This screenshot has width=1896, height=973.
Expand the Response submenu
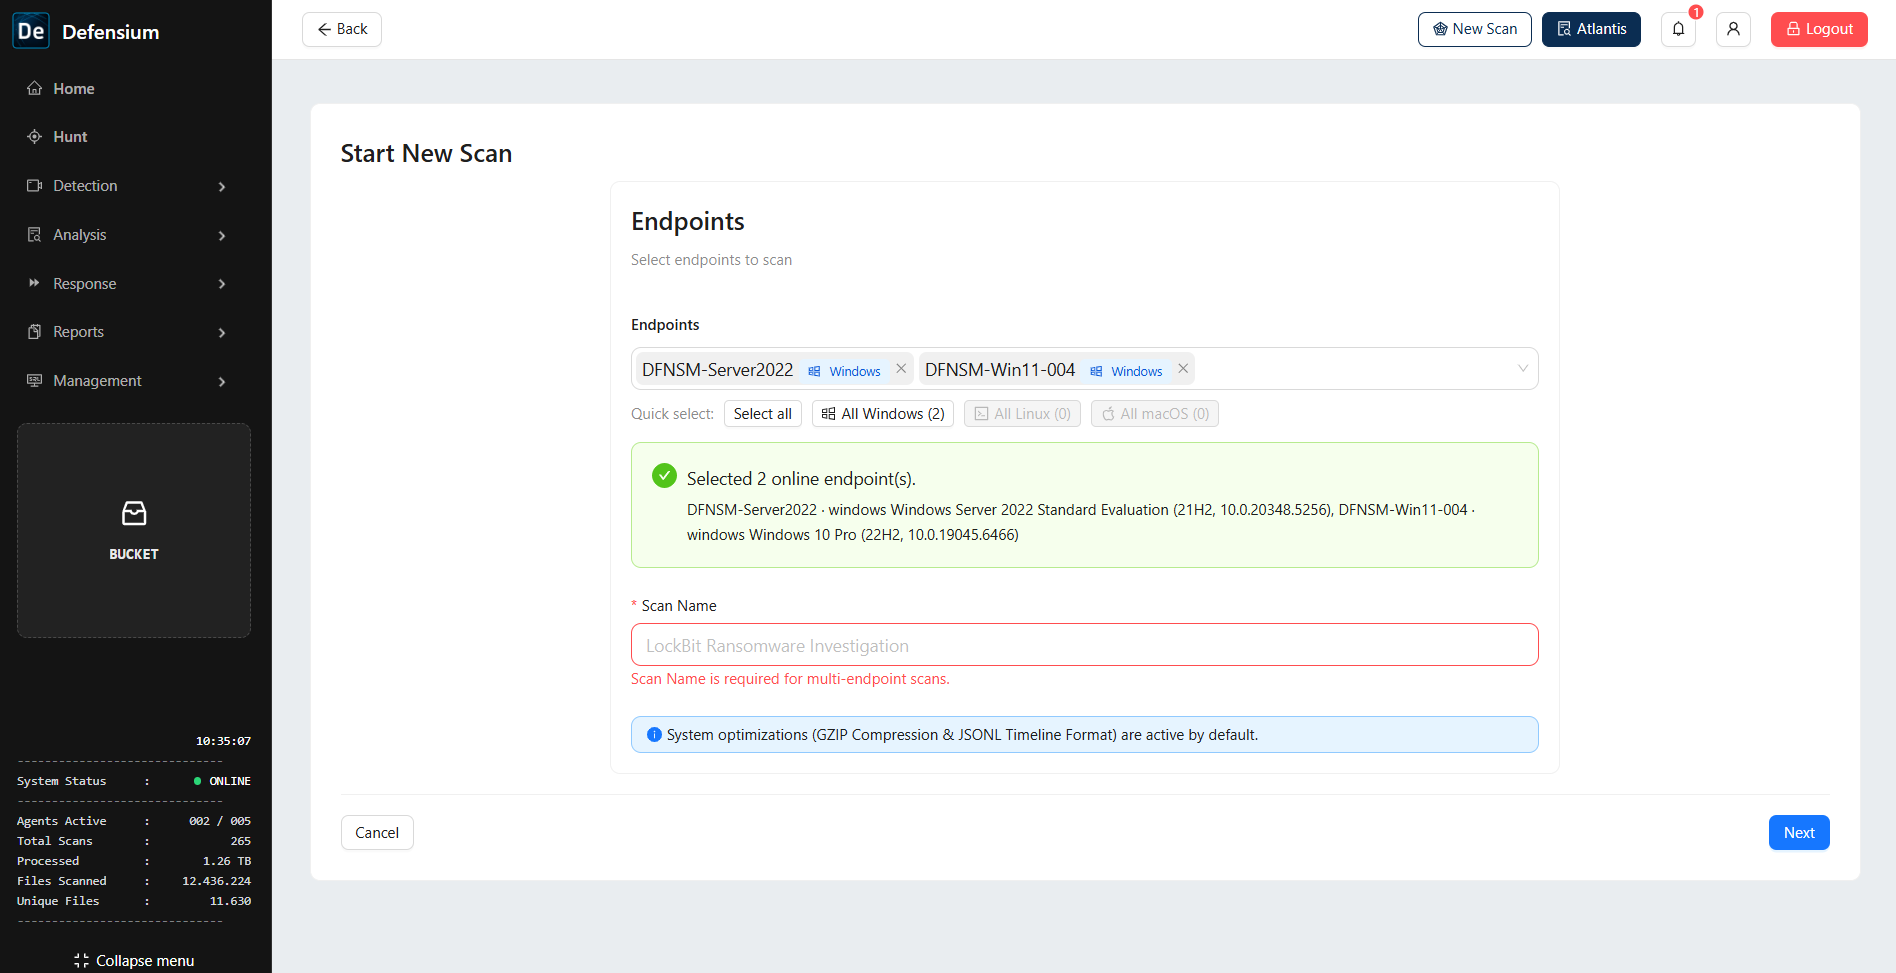[x=127, y=284]
